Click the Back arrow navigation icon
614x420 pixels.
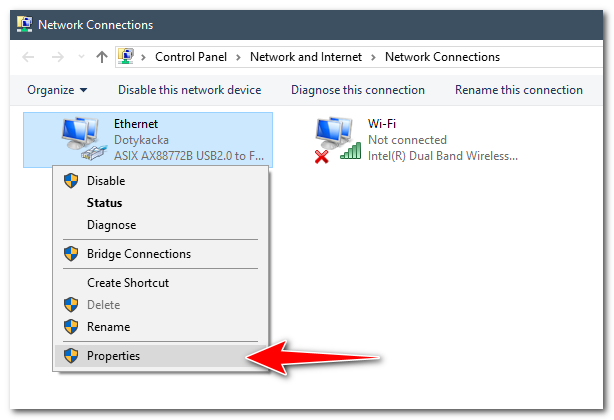click(28, 57)
